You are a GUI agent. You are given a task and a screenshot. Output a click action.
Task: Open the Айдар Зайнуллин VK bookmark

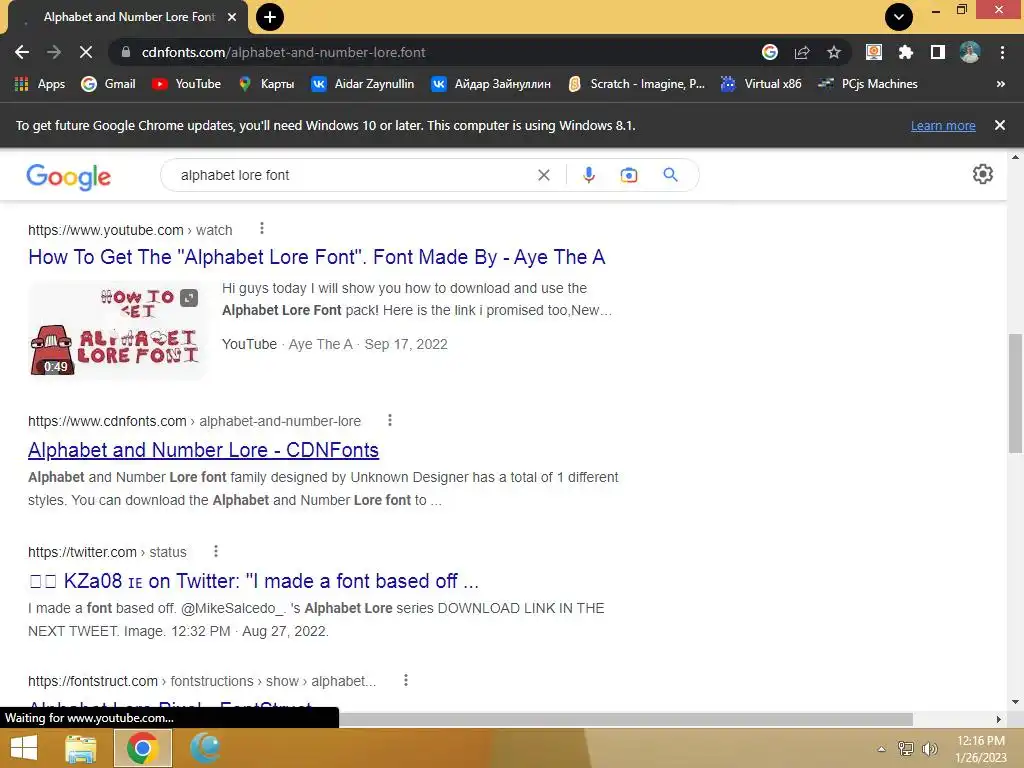coord(491,84)
